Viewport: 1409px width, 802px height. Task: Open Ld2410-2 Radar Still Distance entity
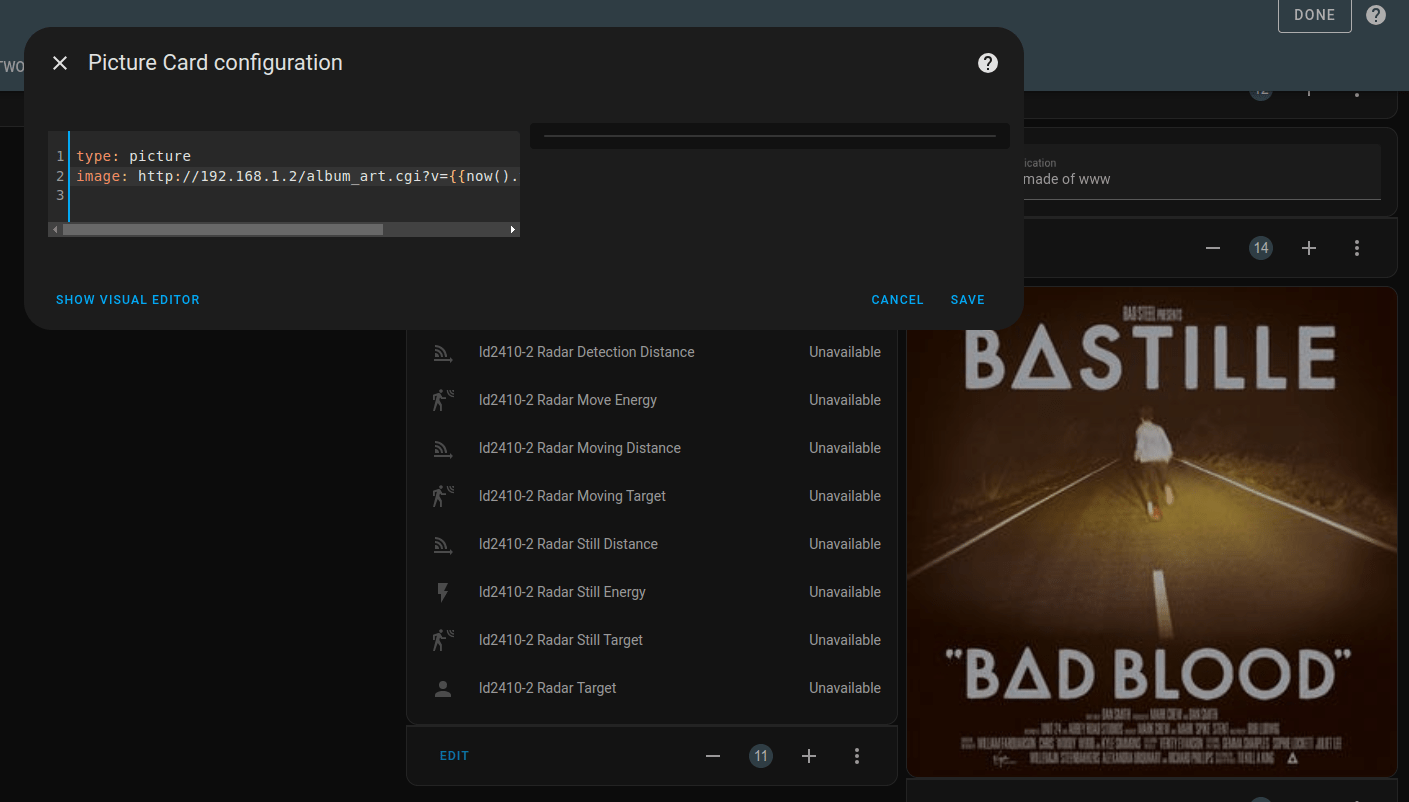[568, 544]
